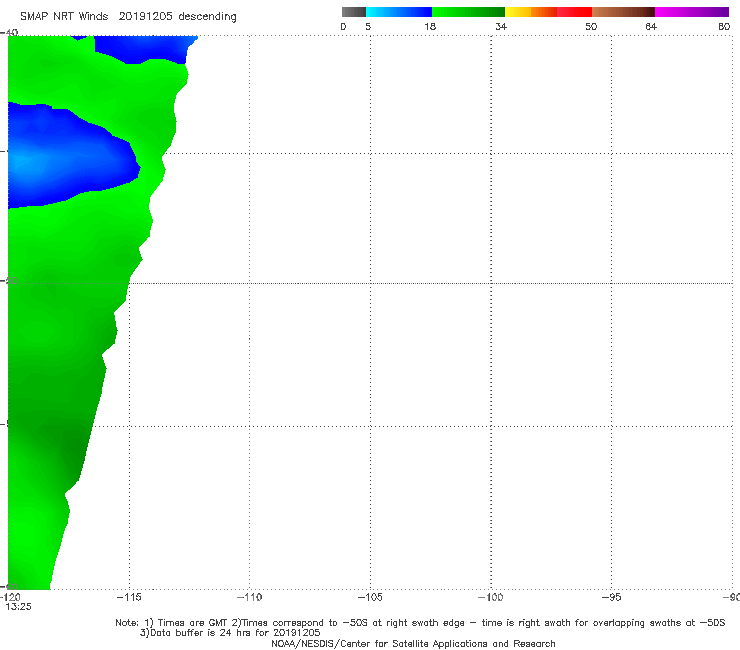Click the yellow-orange segment of the color bar

(x=531, y=12)
